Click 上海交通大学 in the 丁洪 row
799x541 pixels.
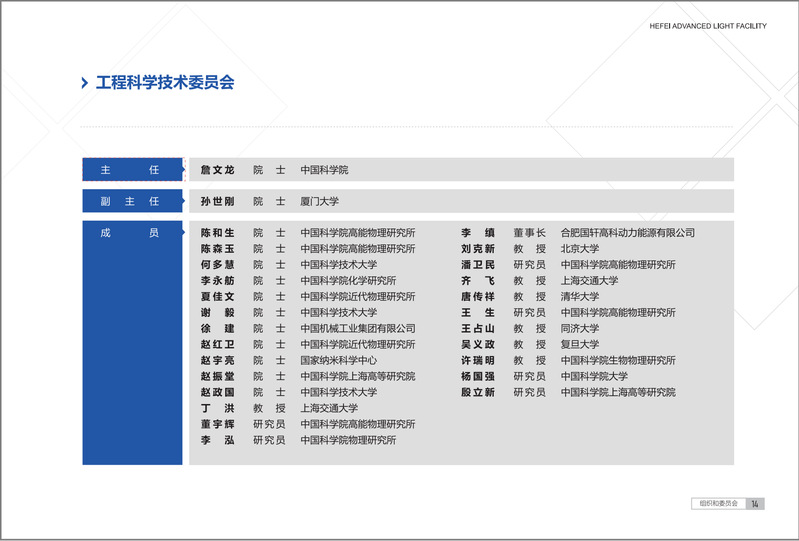tap(329, 409)
